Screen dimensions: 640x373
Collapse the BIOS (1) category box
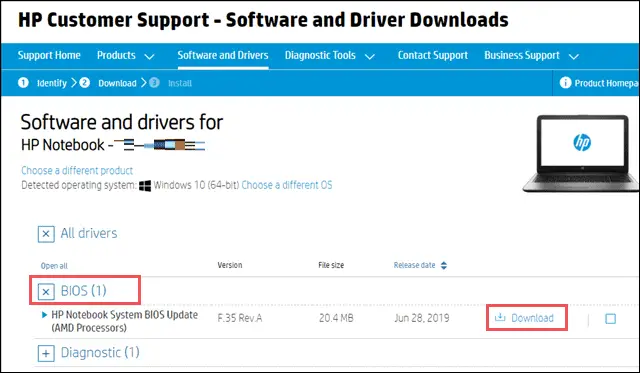point(46,292)
